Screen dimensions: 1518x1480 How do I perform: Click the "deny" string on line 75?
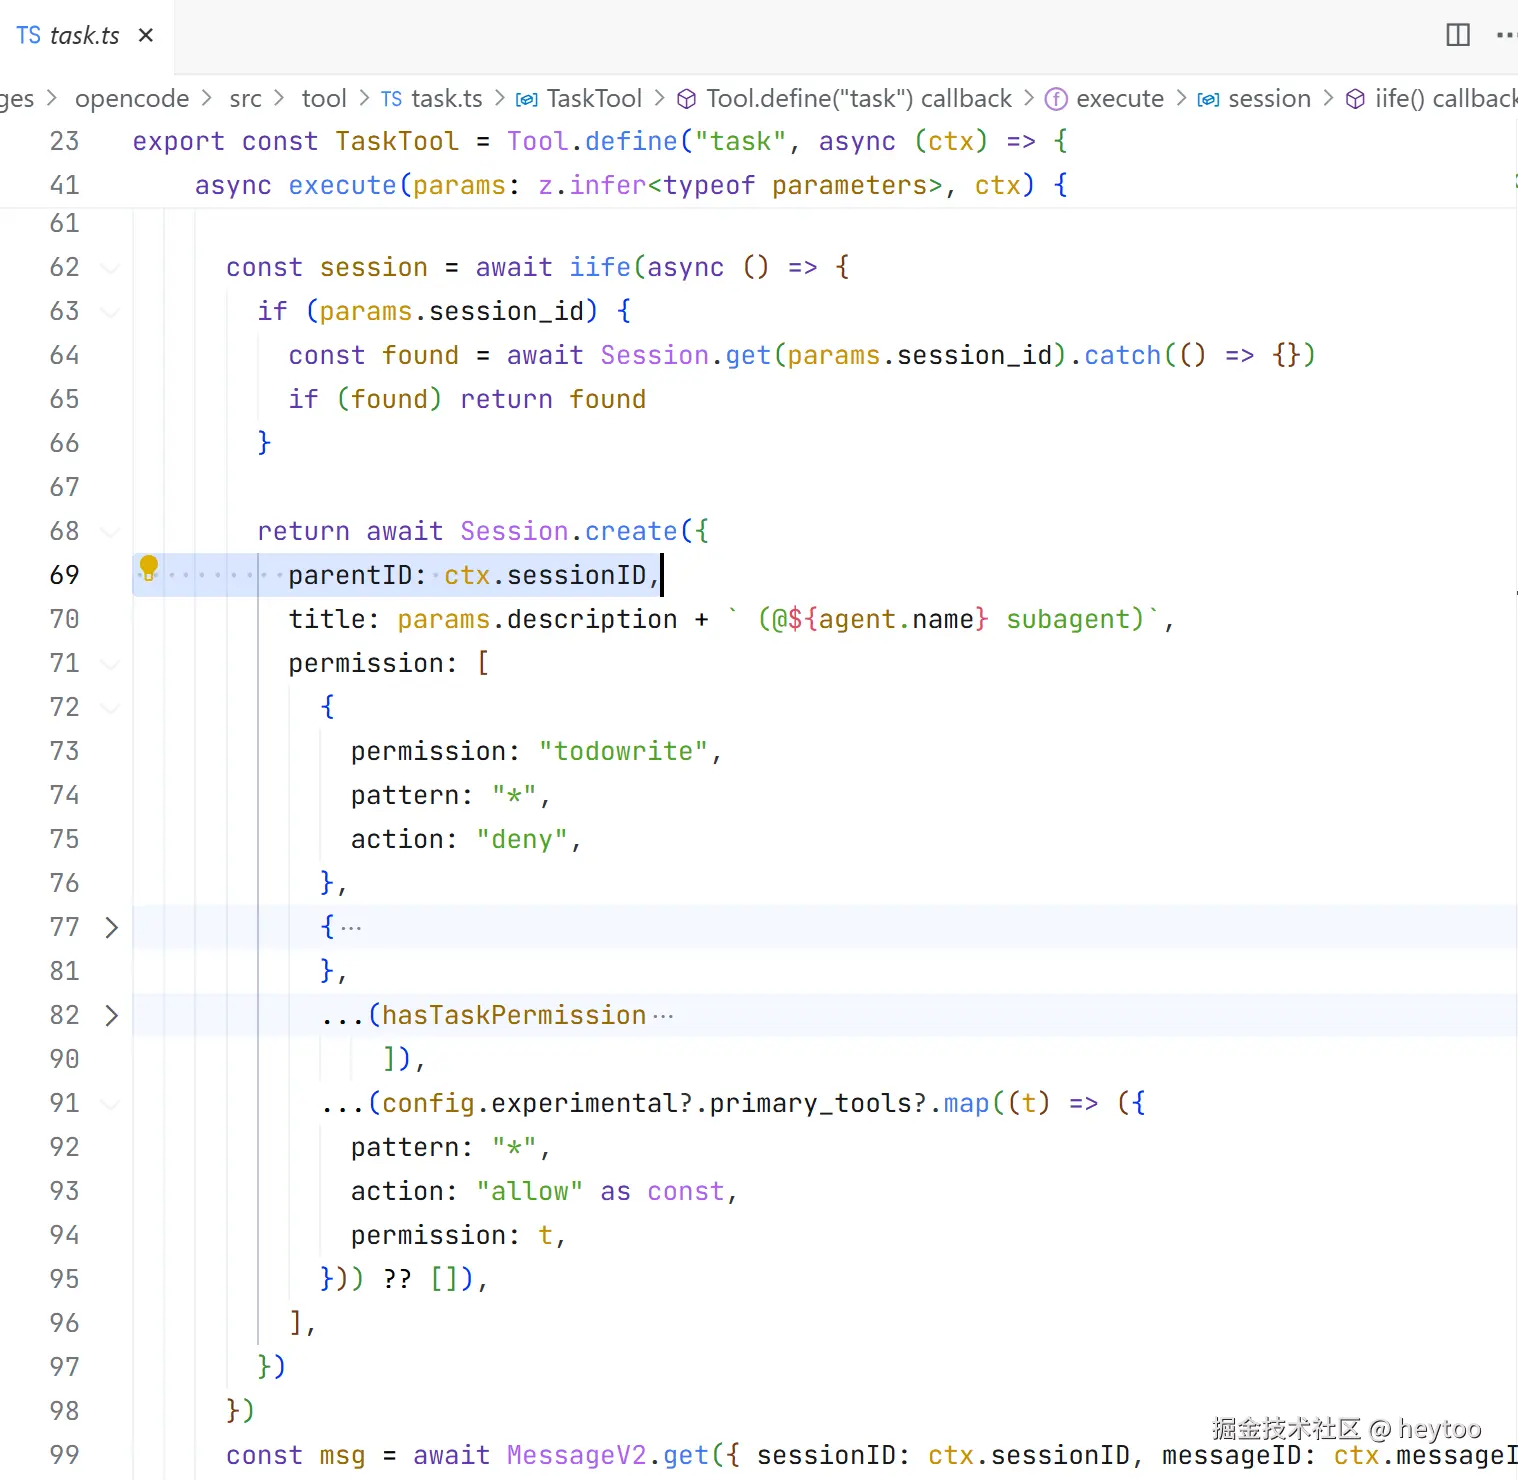(522, 839)
